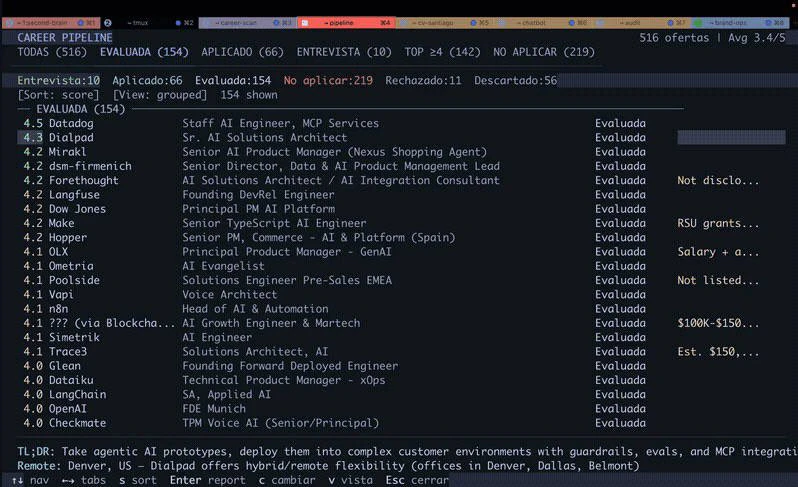Screen dimensions: 798x487
Task: Switch to the NO APLICAR (219) filter tab
Action: pos(544,52)
